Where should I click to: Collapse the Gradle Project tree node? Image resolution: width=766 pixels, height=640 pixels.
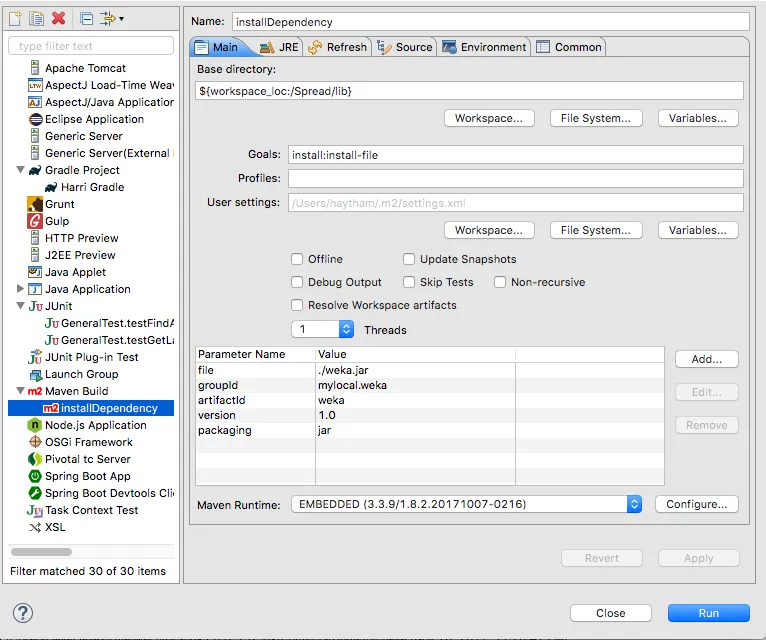21,170
